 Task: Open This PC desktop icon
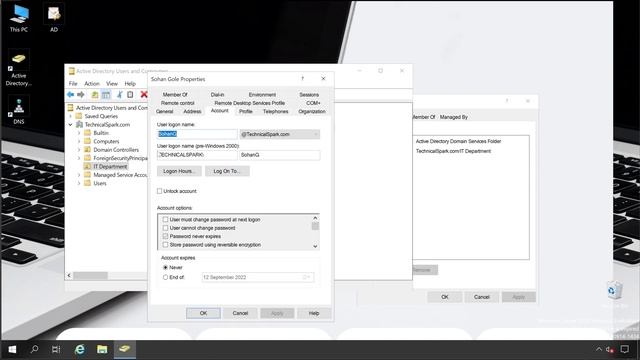(19, 18)
